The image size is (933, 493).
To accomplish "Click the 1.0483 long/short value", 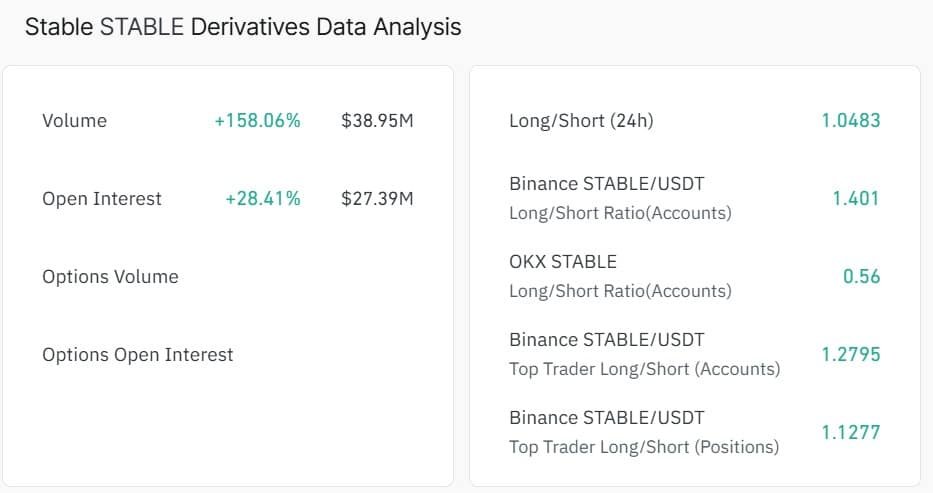I will pos(851,121).
